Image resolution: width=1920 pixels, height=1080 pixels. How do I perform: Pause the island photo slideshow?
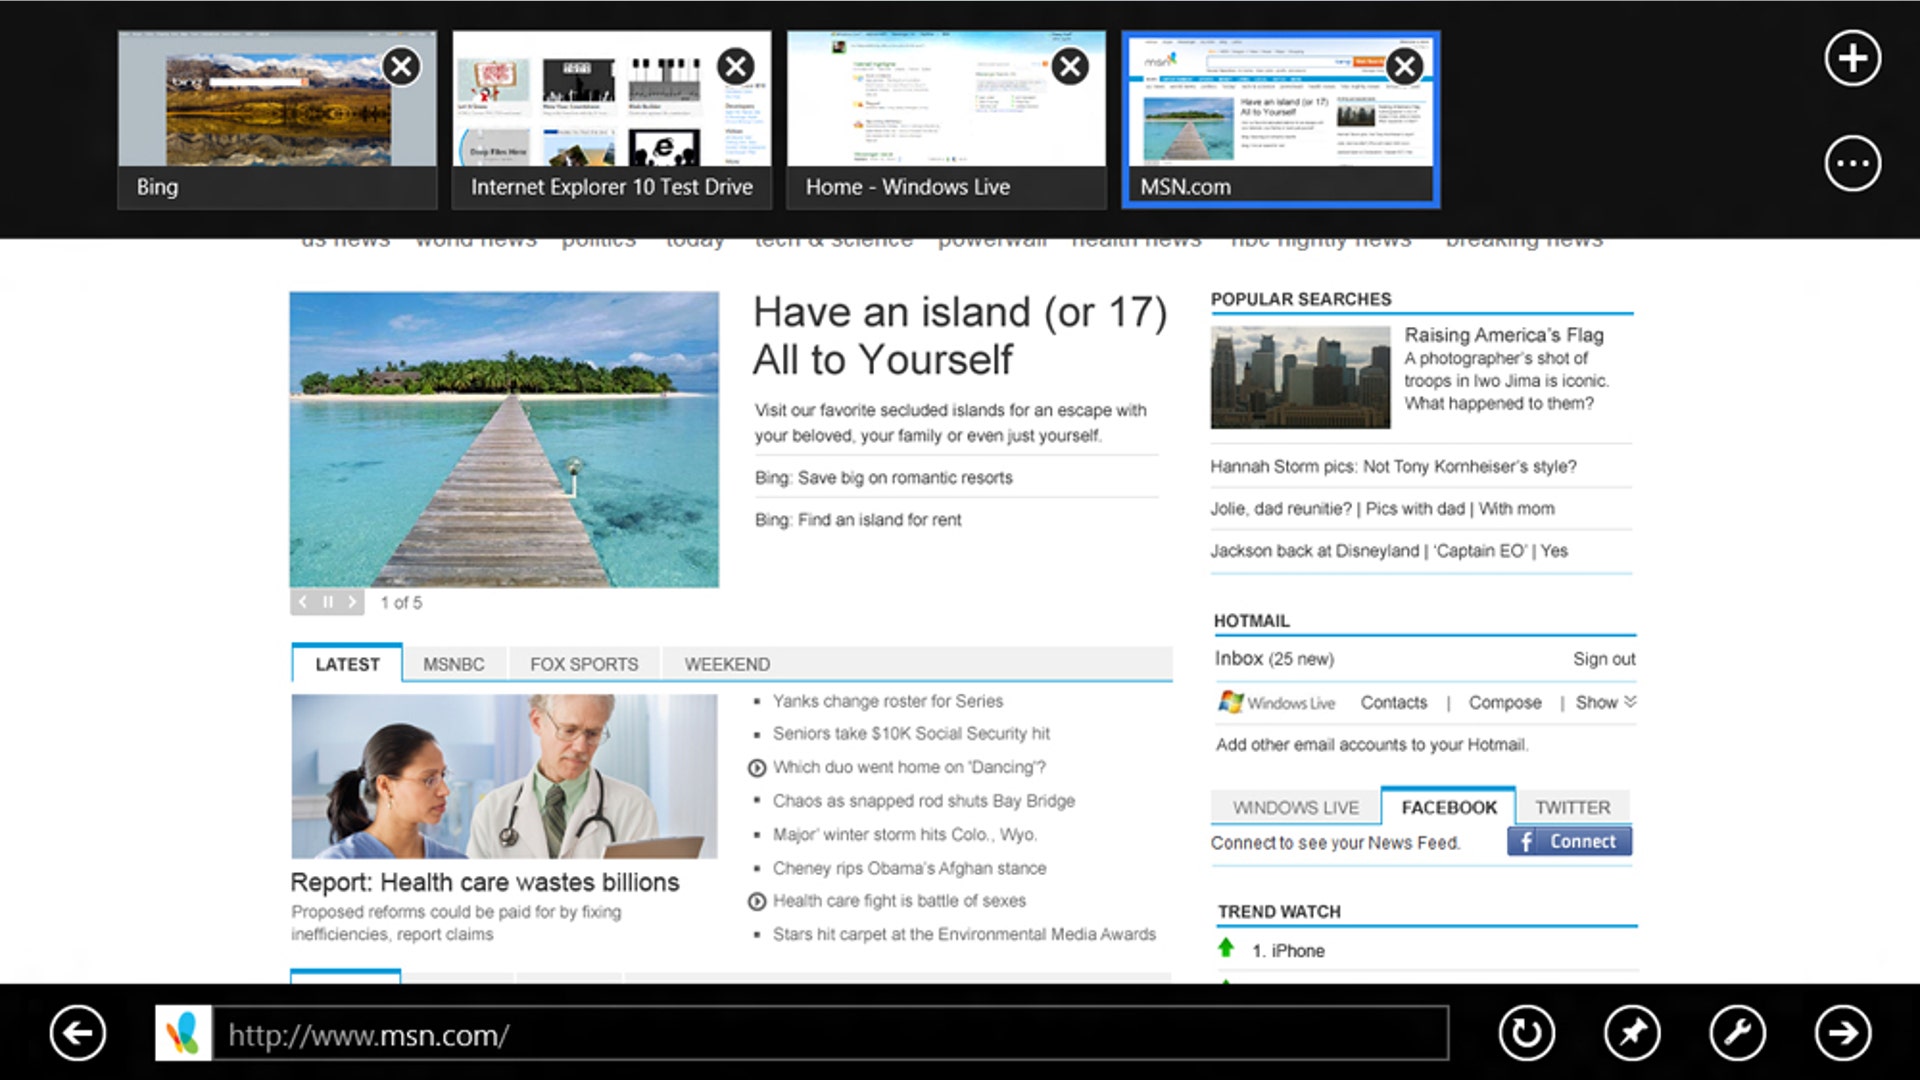click(327, 602)
